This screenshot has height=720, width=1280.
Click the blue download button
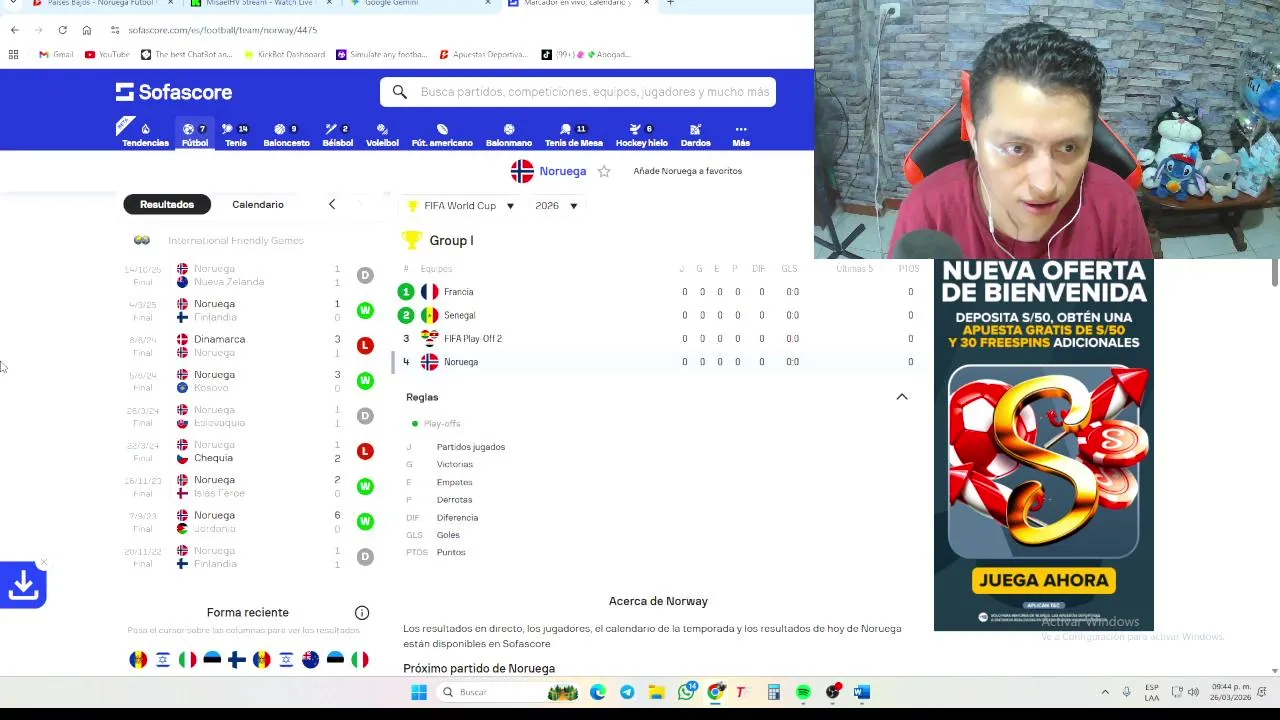point(23,586)
